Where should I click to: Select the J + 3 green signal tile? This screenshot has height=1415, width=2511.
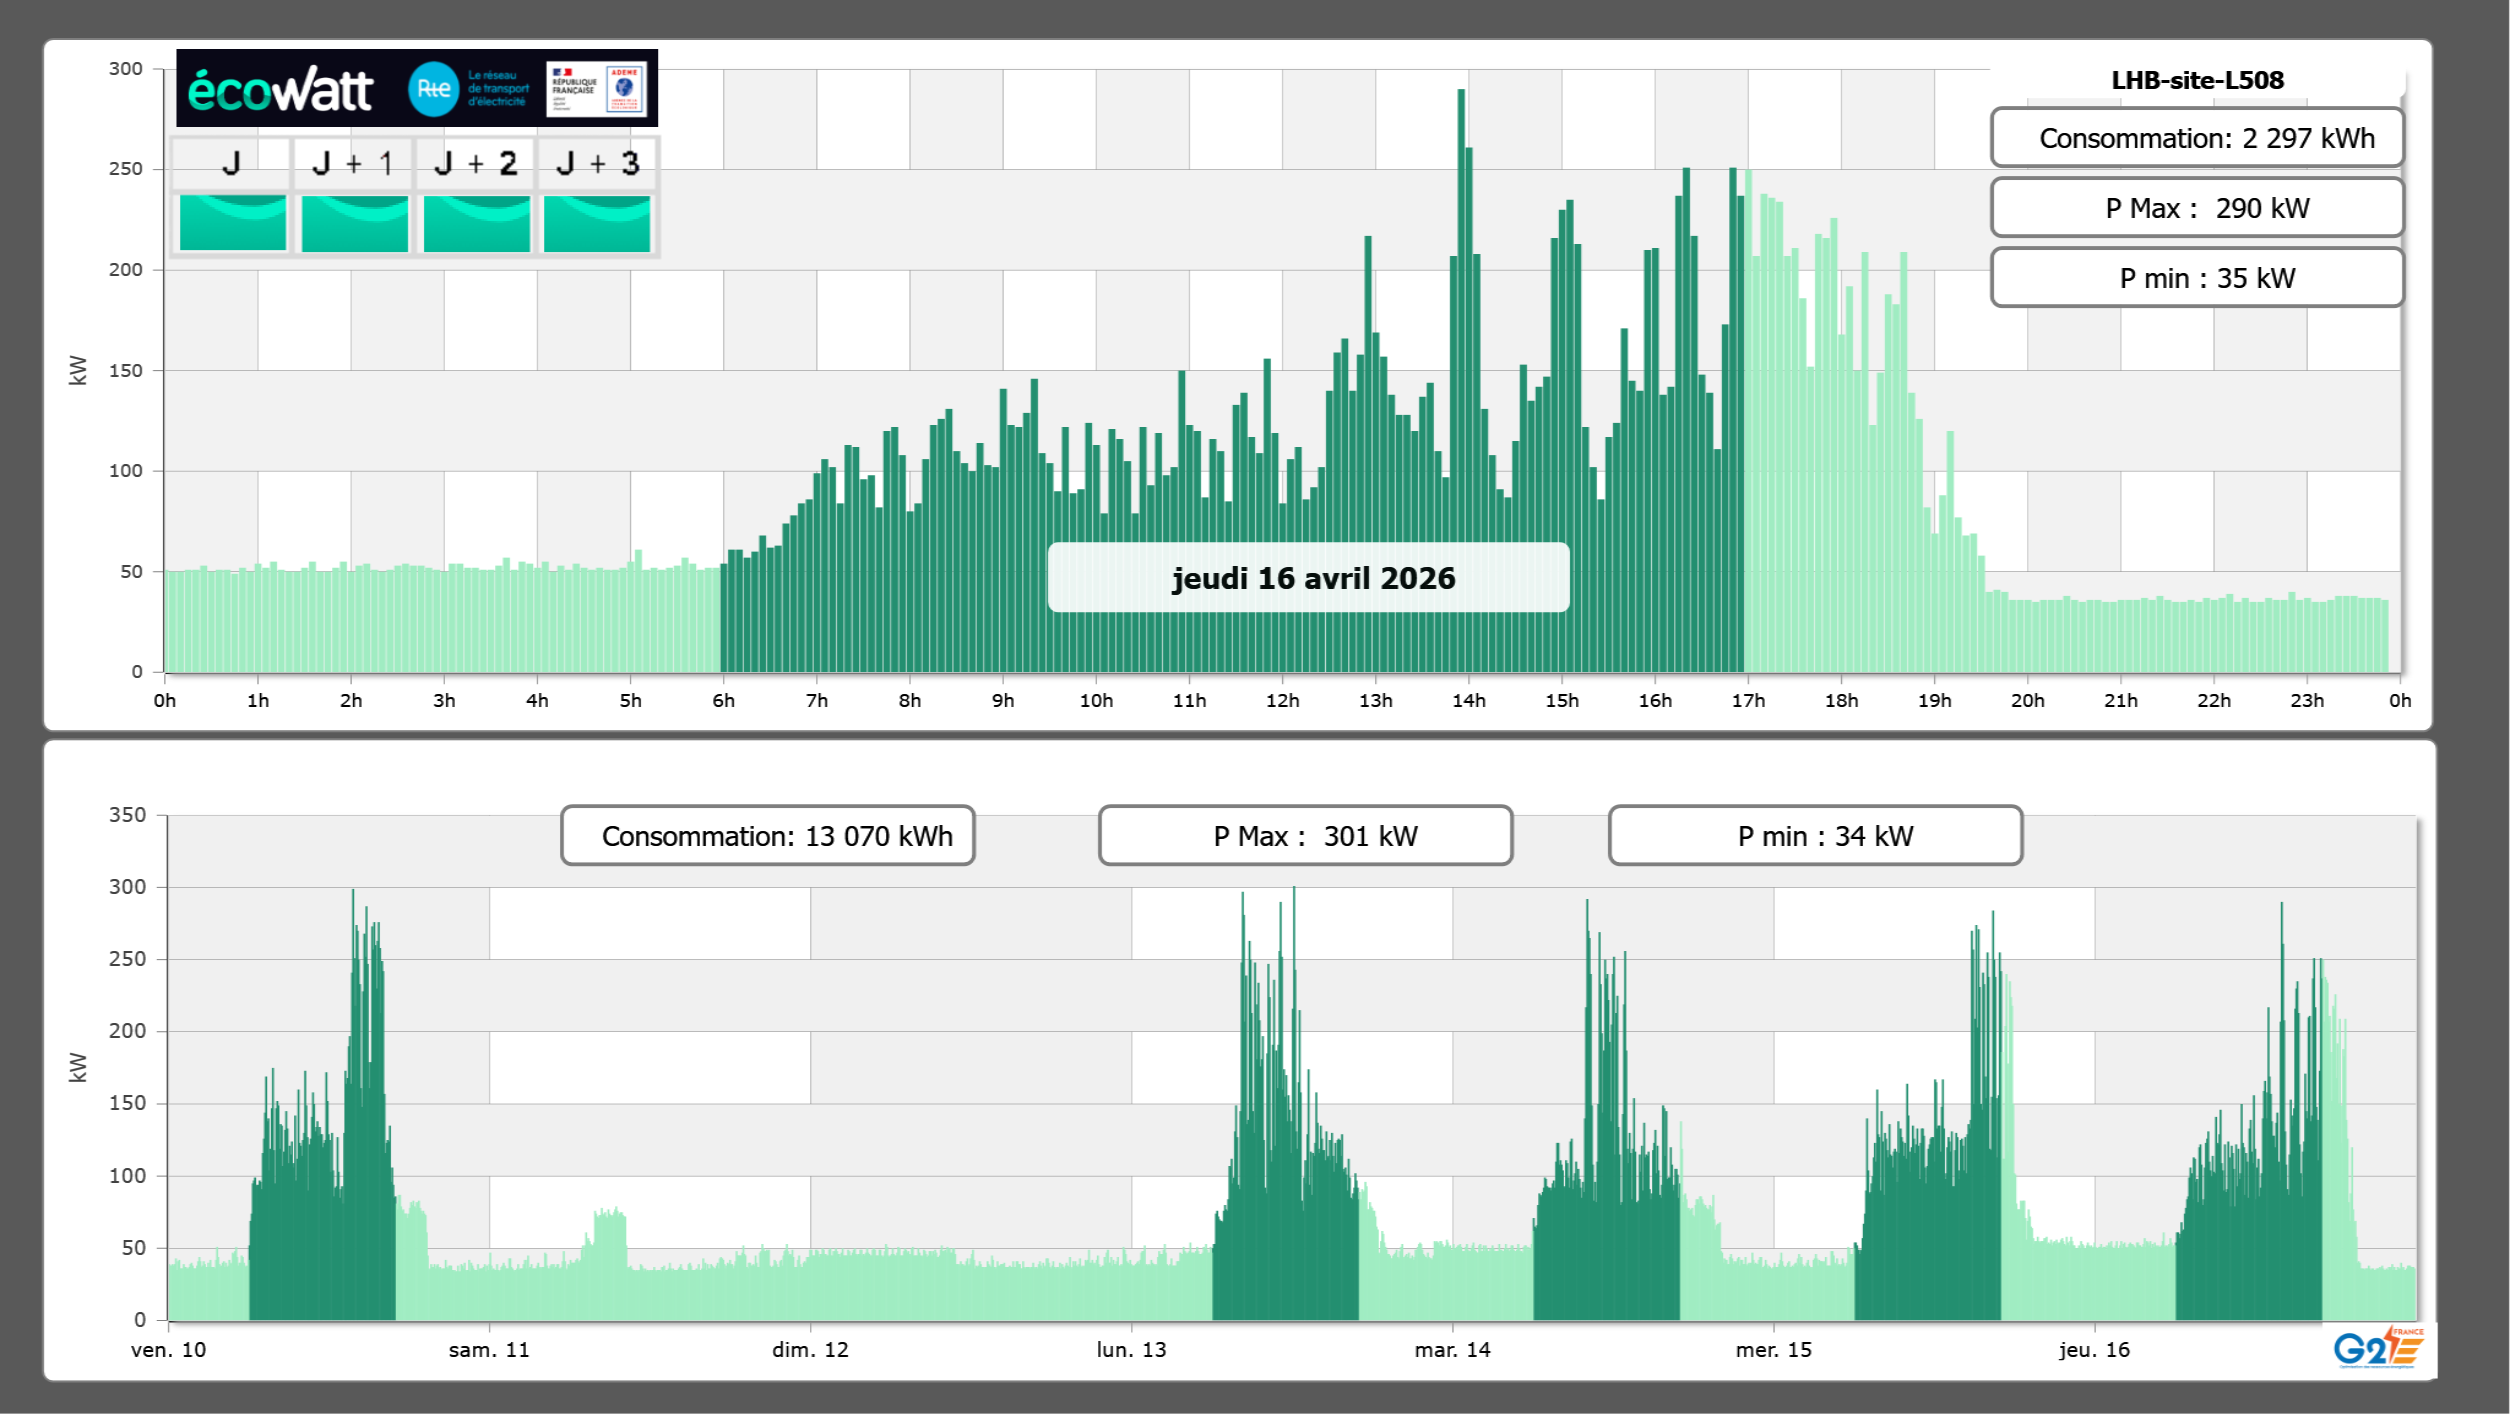coord(597,223)
